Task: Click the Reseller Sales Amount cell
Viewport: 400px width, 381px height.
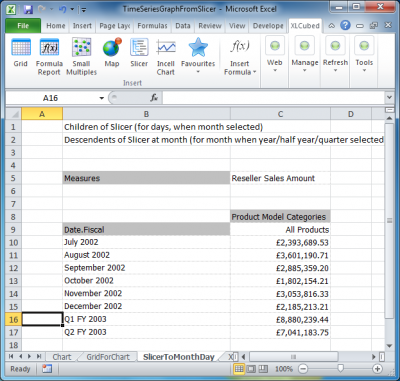Action: [280, 178]
